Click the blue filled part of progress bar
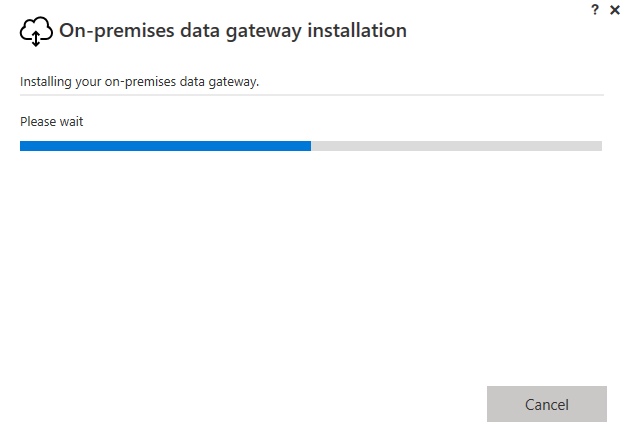 click(165, 146)
